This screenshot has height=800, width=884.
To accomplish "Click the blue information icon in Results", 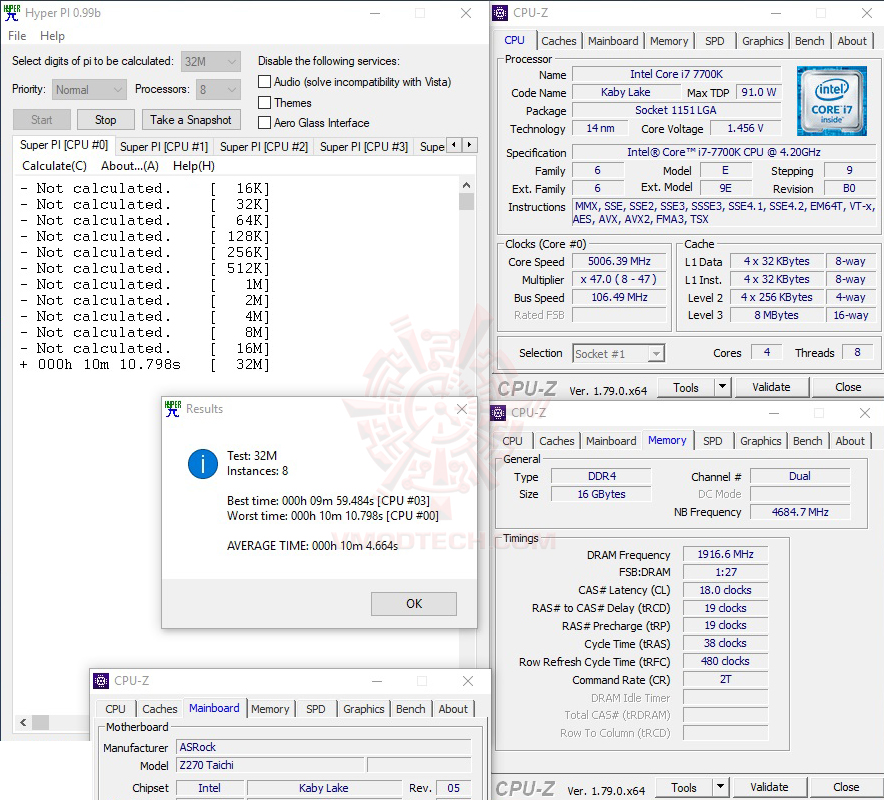I will pos(203,464).
